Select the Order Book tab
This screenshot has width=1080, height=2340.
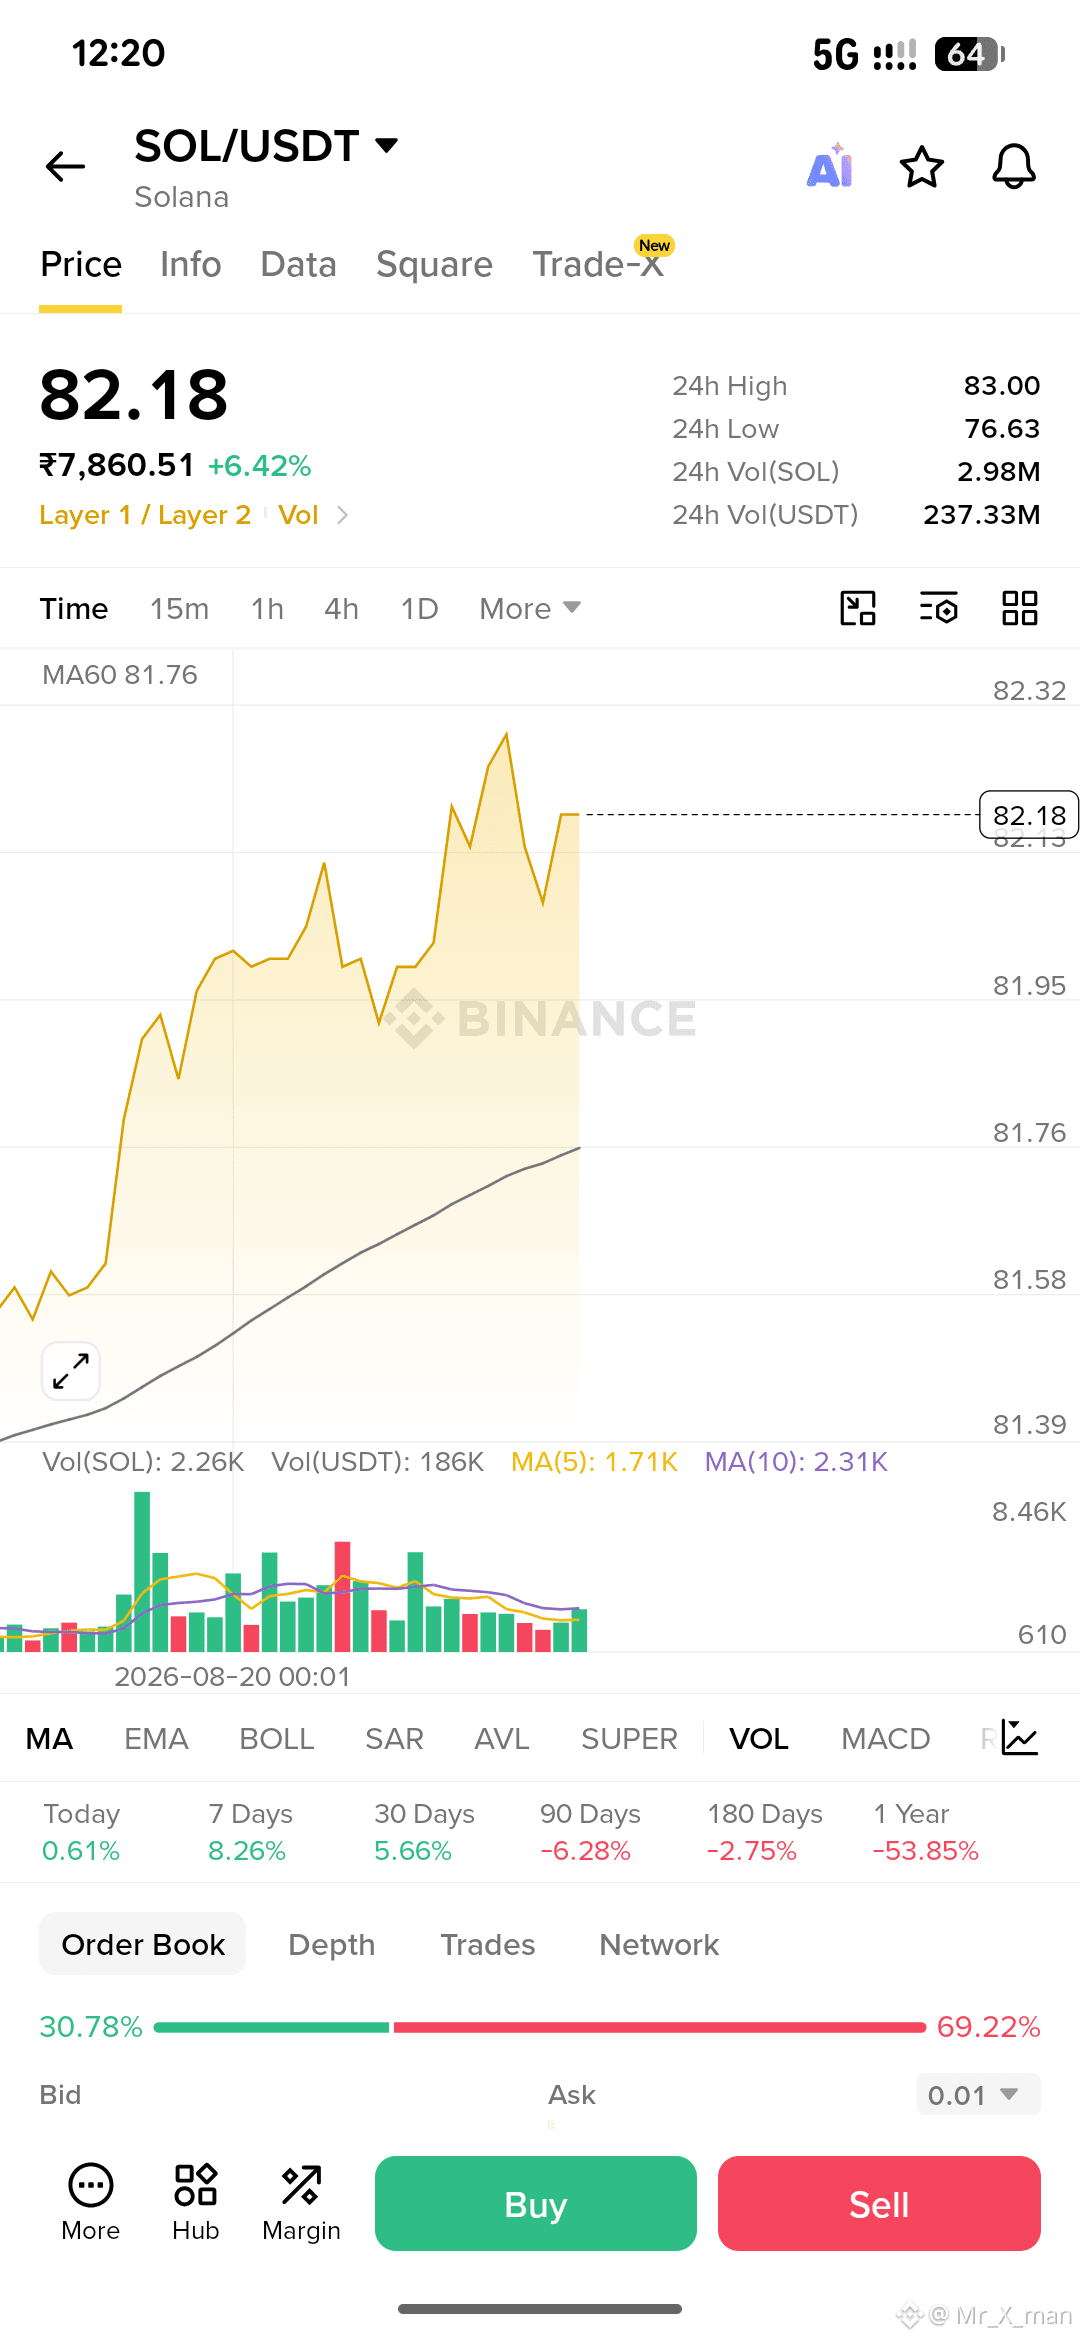coord(143,1944)
